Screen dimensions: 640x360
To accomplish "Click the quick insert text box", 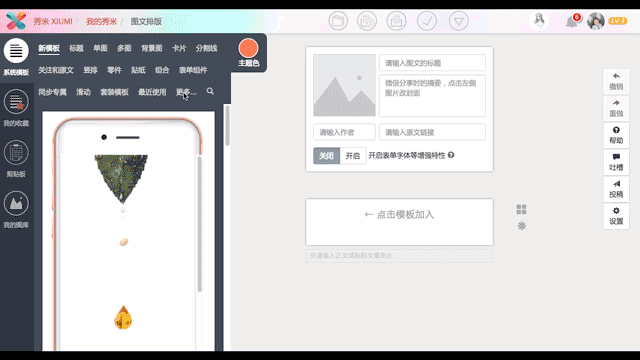I will pos(399,256).
